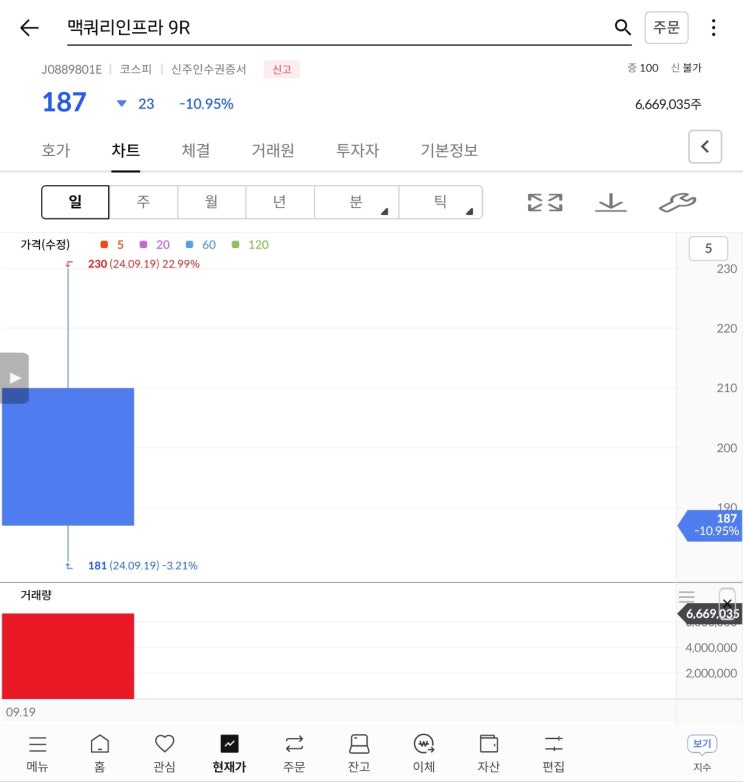Click the box showing 5 on price axis

point(708,248)
